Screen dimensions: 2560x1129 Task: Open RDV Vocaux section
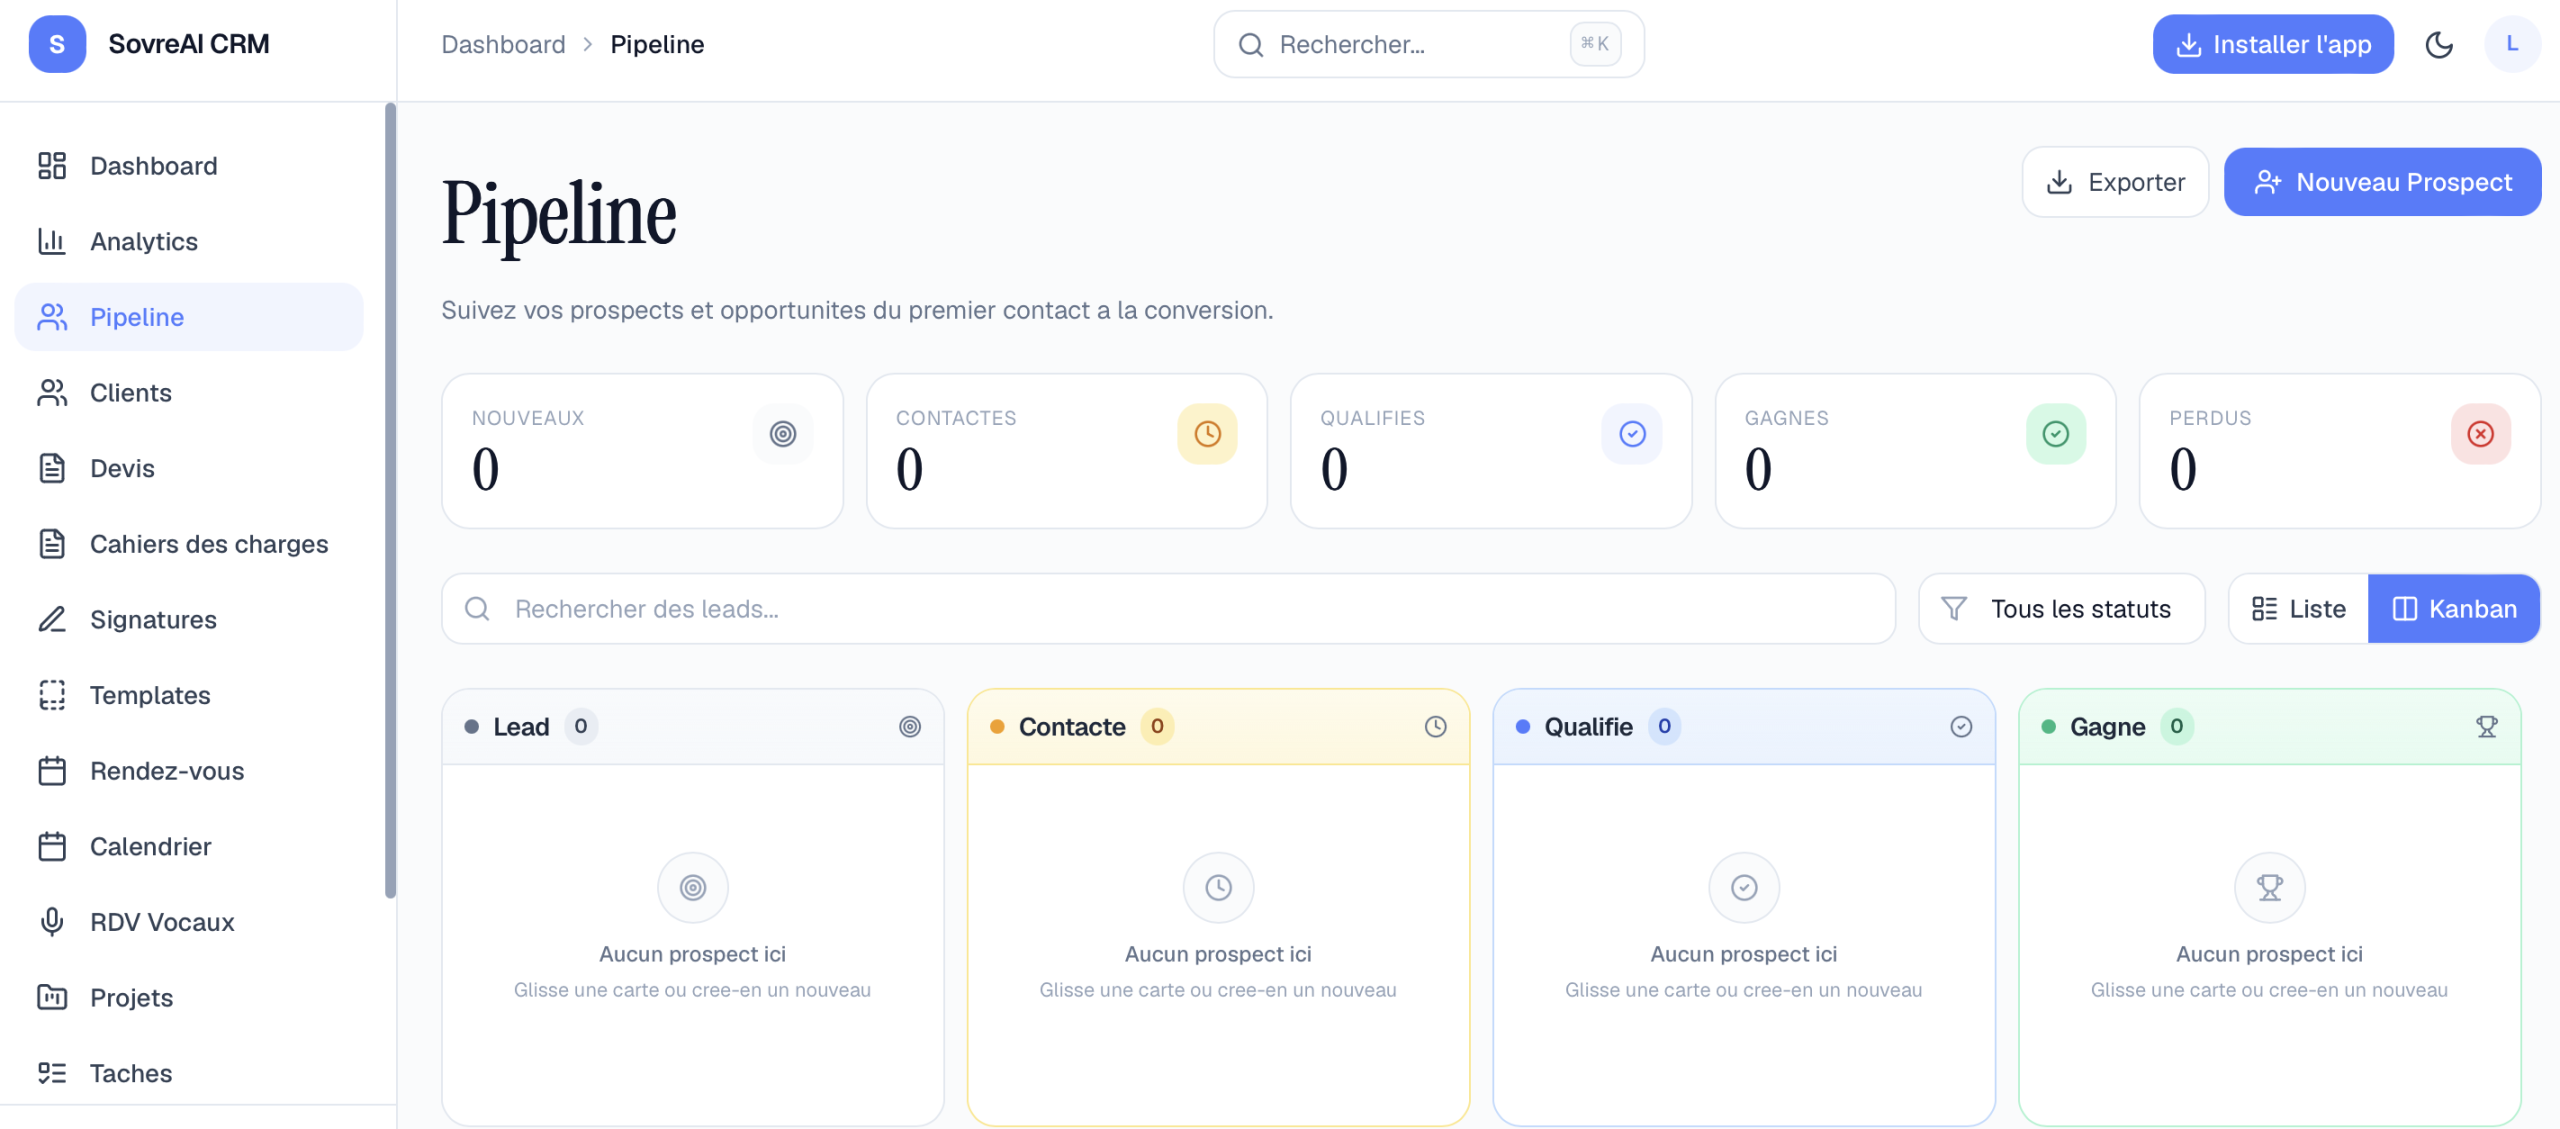(189, 922)
